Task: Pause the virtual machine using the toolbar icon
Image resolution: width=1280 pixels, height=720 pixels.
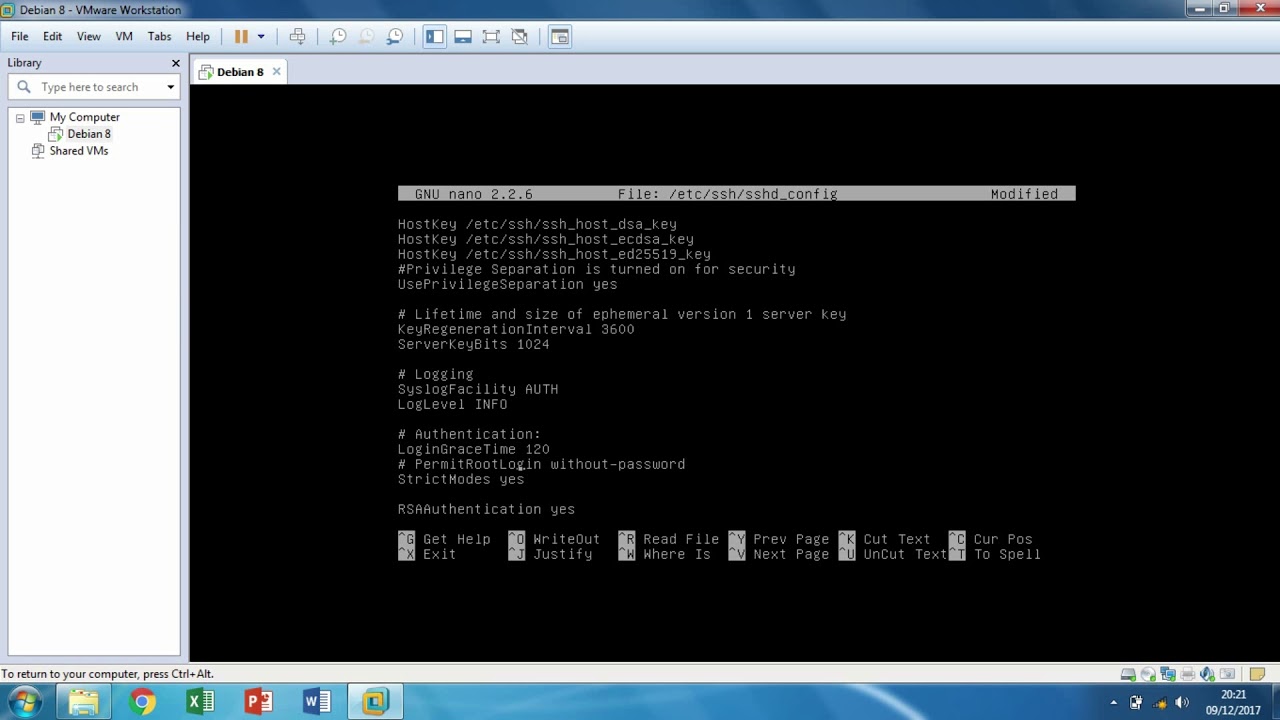Action: click(241, 37)
